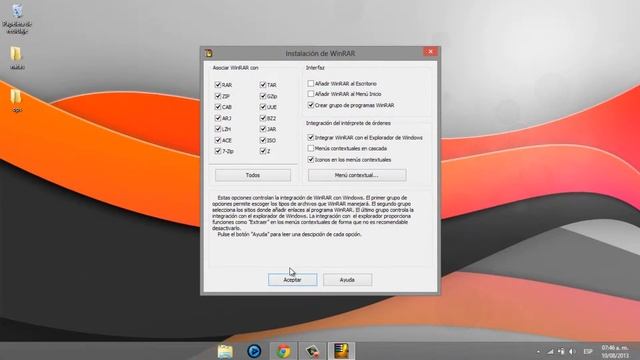Uncheck the Z file type
Image resolution: width=640 pixels, height=360 pixels.
(x=263, y=151)
